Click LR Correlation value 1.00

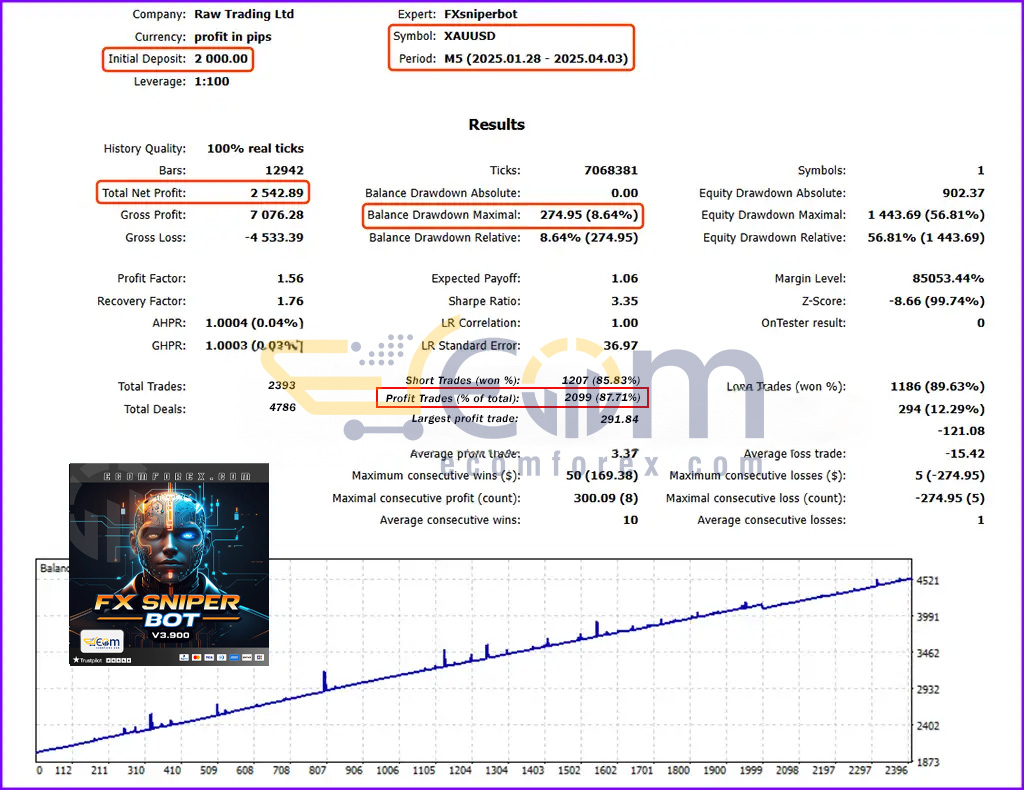click(624, 323)
